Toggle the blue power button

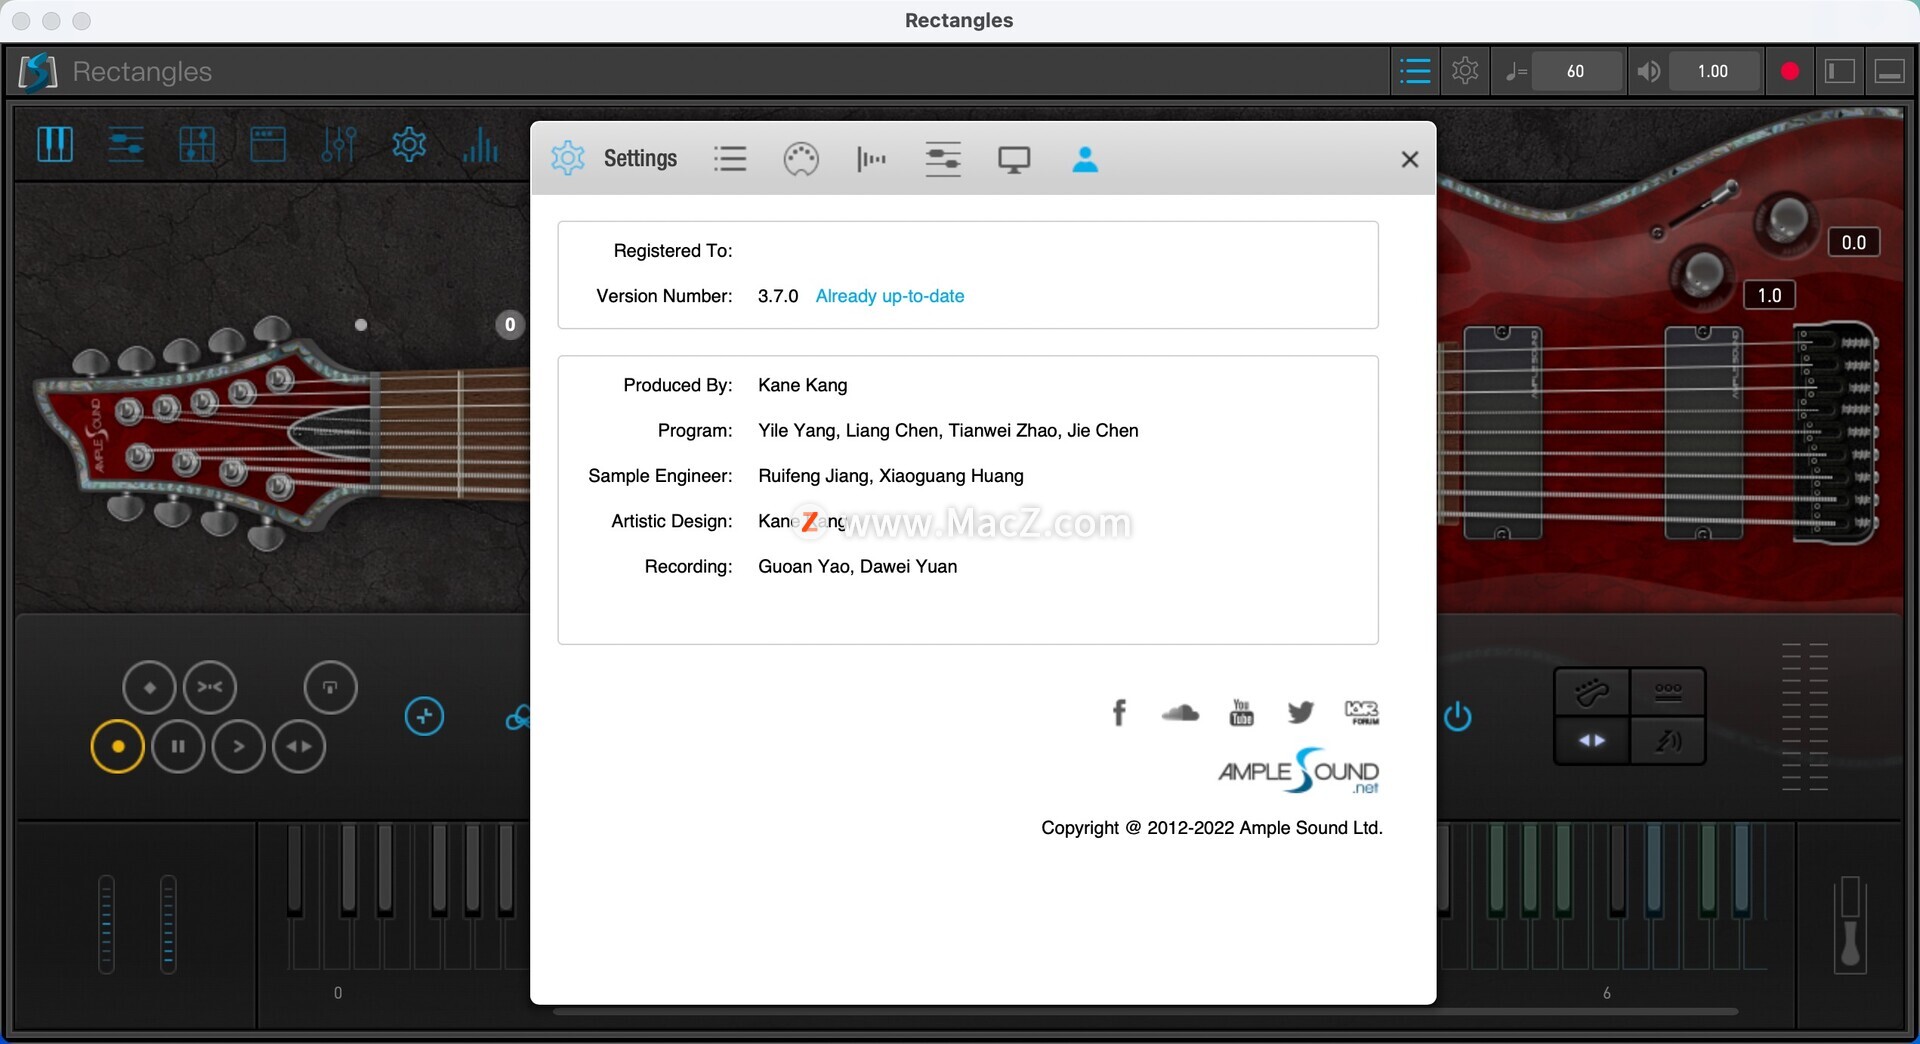pos(1457,716)
